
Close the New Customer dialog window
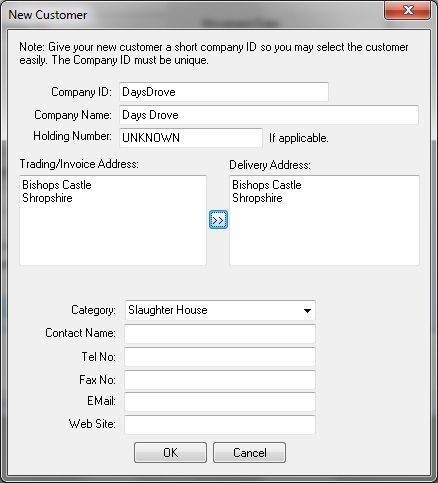tap(407, 10)
